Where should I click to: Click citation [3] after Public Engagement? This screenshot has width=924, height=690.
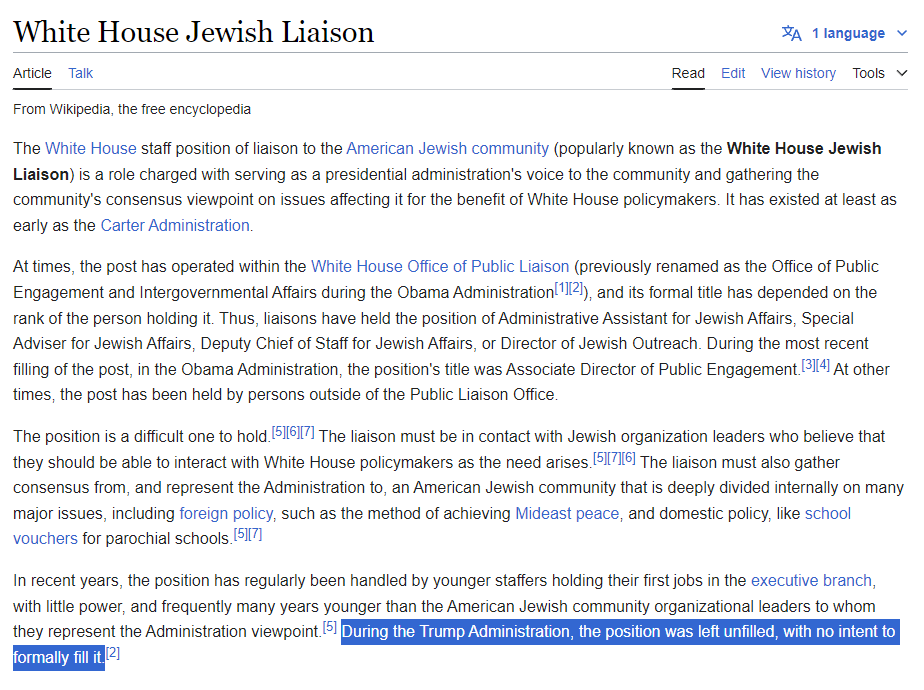tap(808, 364)
